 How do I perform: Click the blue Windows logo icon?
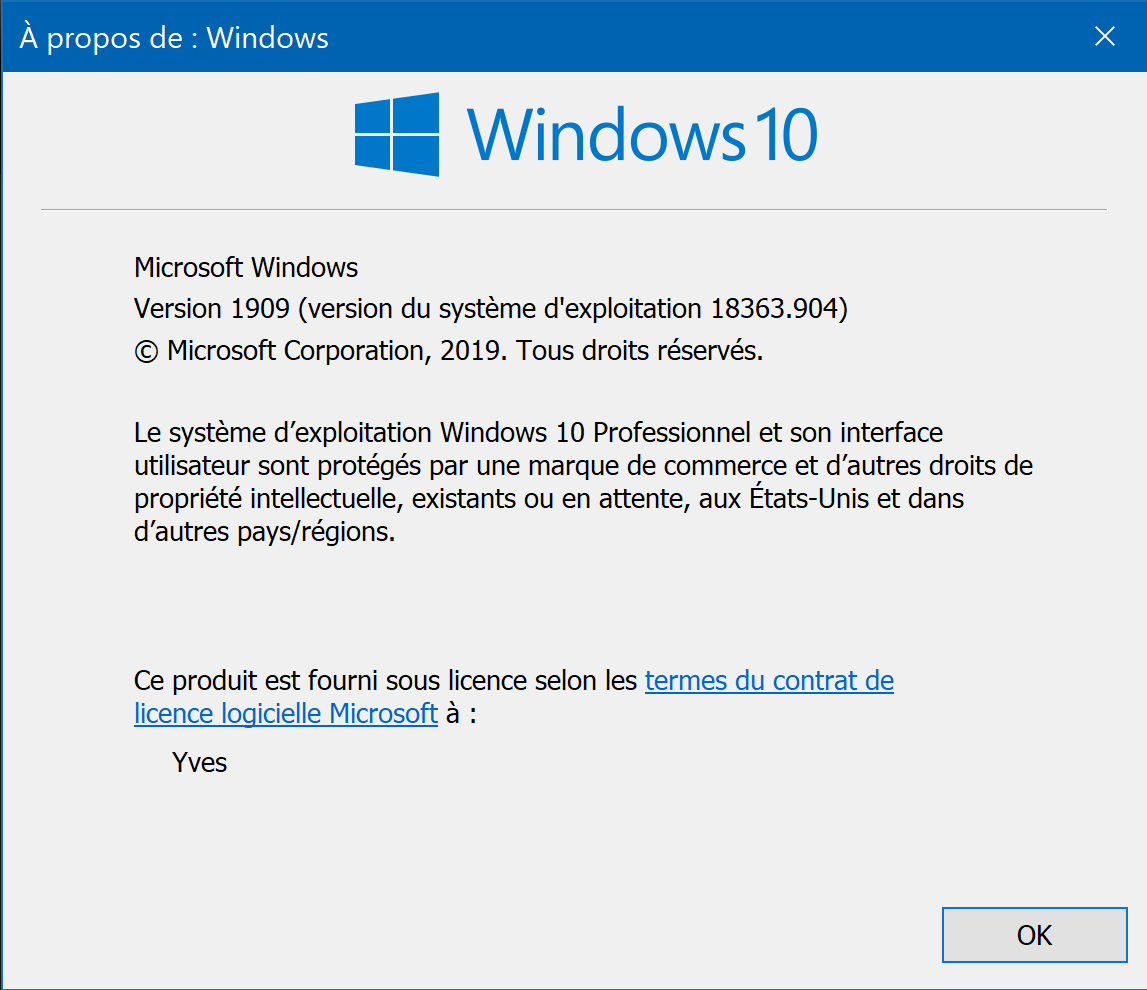click(x=397, y=135)
